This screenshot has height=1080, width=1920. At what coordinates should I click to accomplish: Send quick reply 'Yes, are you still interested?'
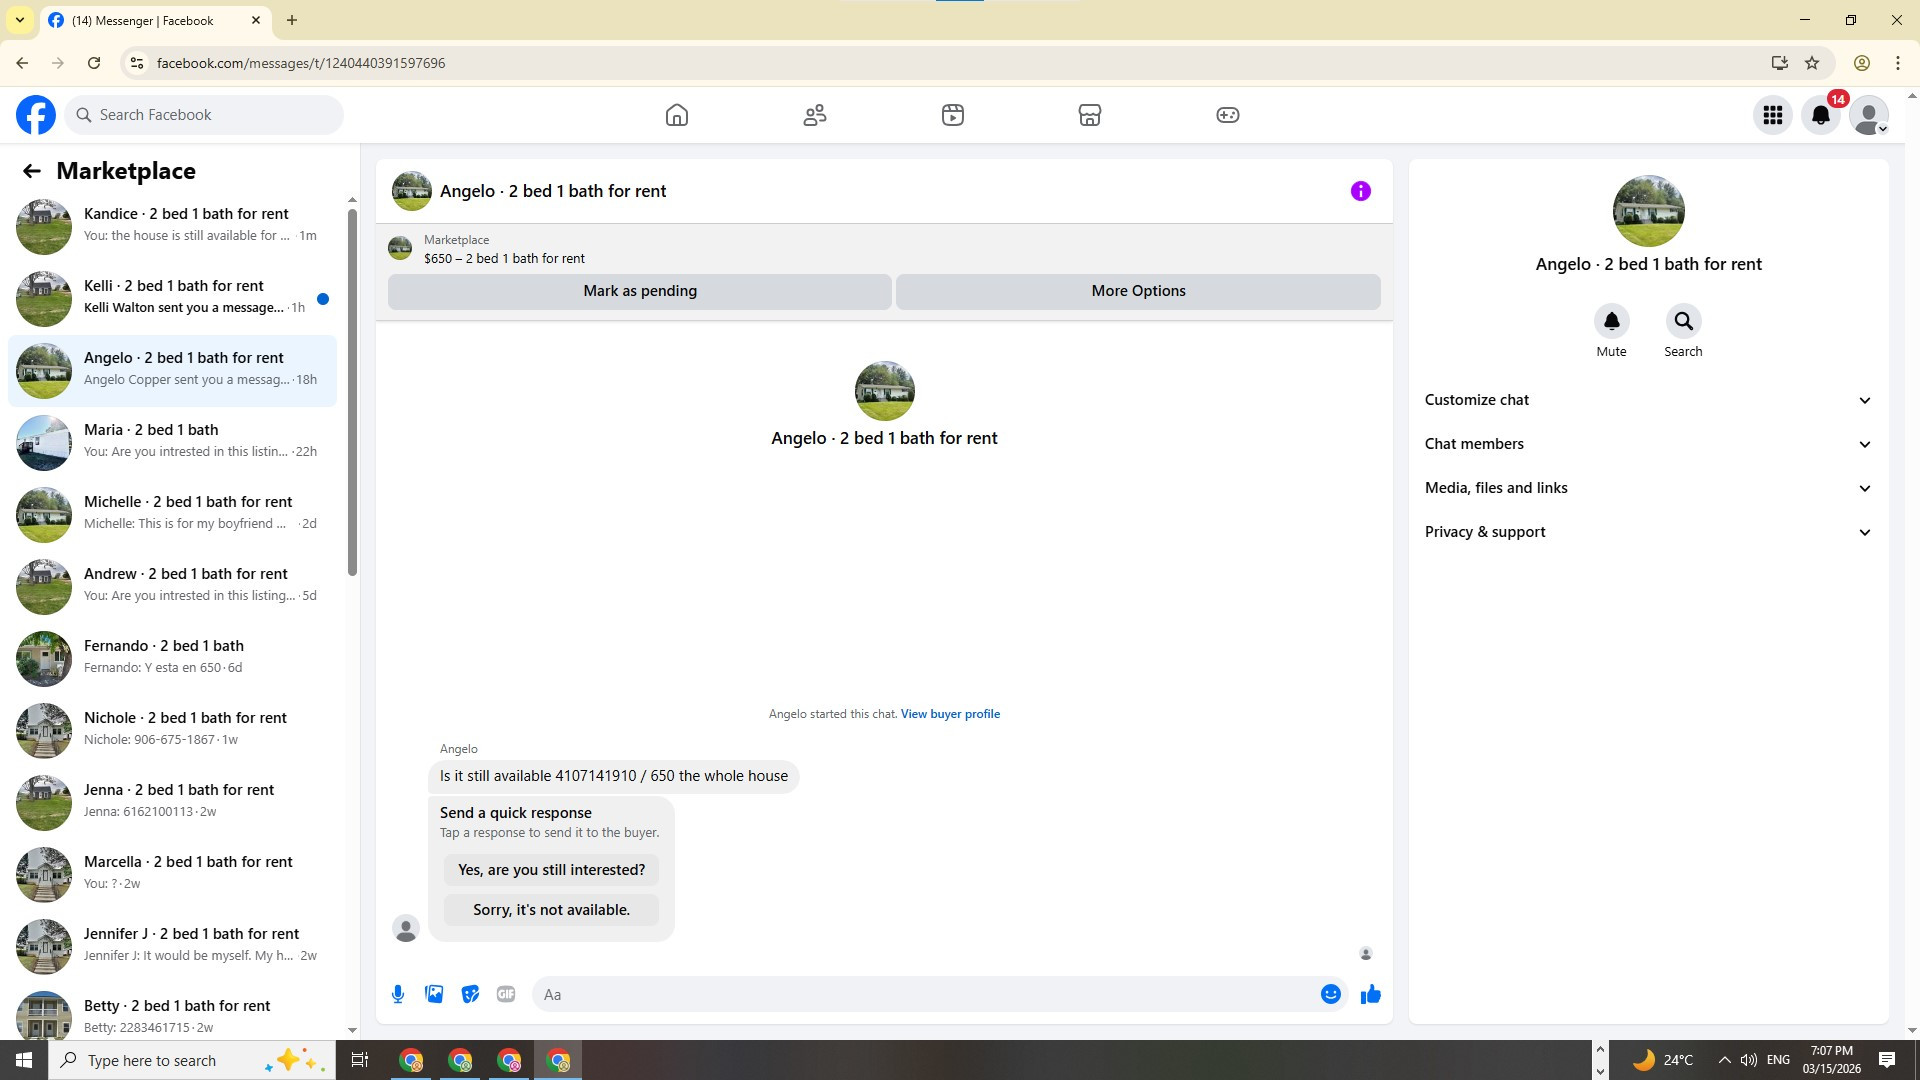(x=551, y=870)
